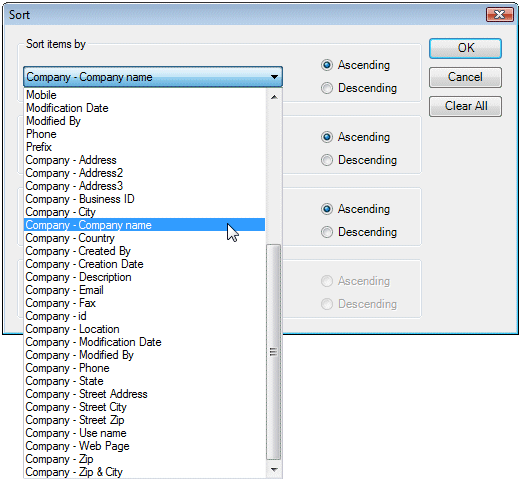521x481 pixels.
Task: Close the Sort dialog with the X
Action: point(499,15)
